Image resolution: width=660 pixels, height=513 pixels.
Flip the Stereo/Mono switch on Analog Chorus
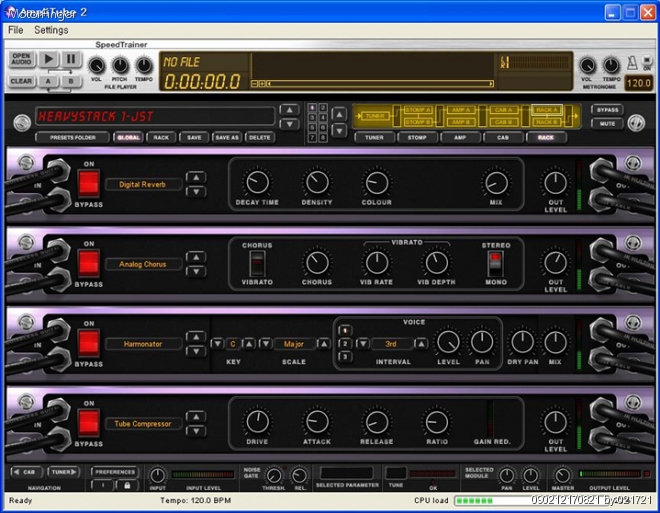tap(495, 262)
